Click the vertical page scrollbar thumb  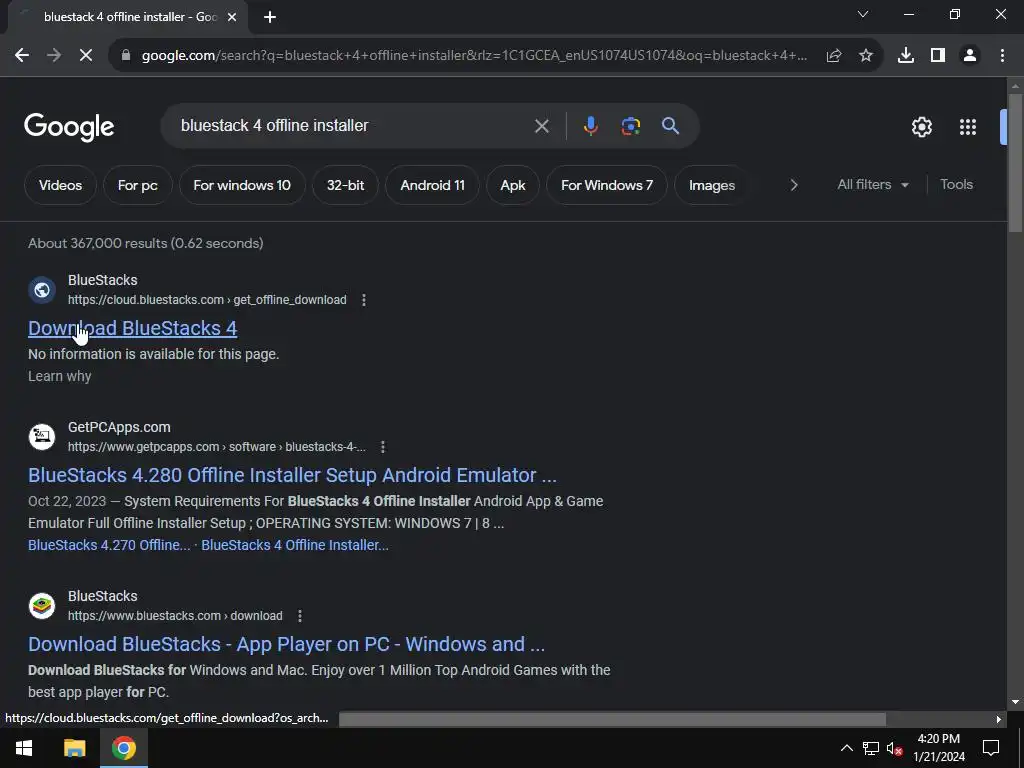(1015, 163)
